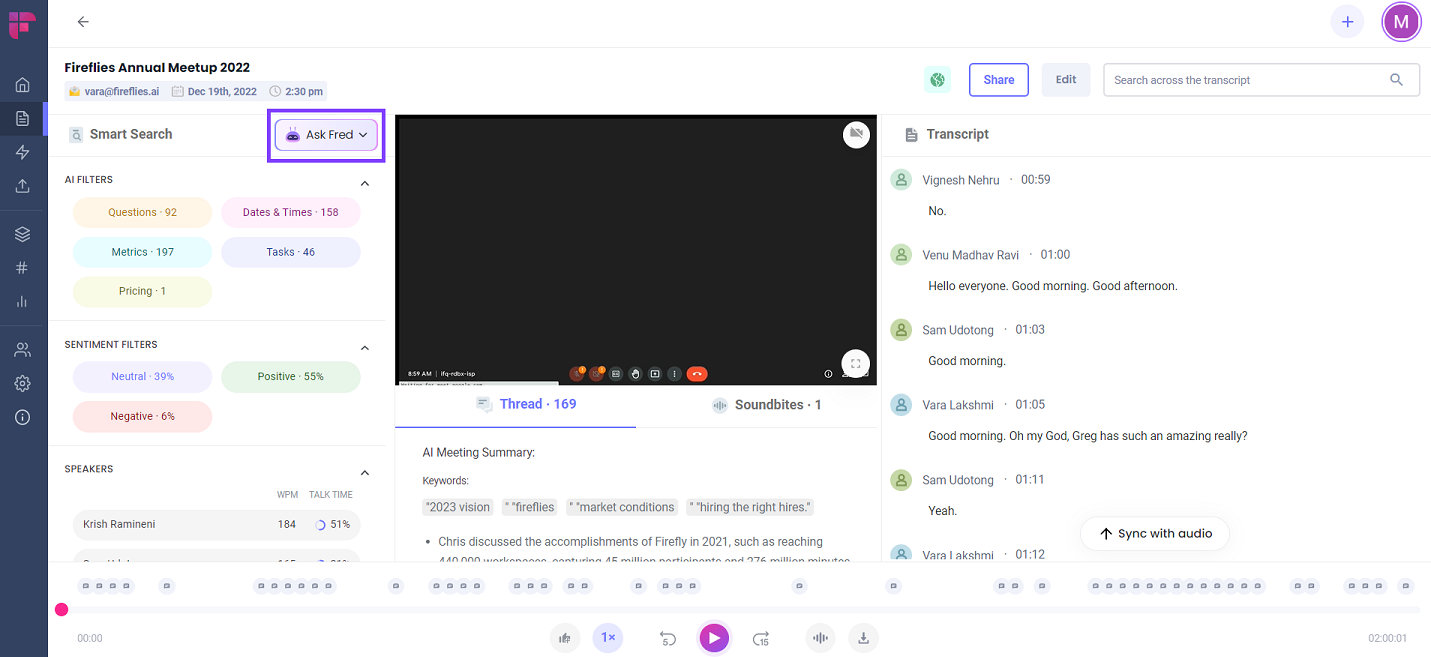Open the Ask Fred dropdown
The image size is (1431, 657).
pos(326,134)
